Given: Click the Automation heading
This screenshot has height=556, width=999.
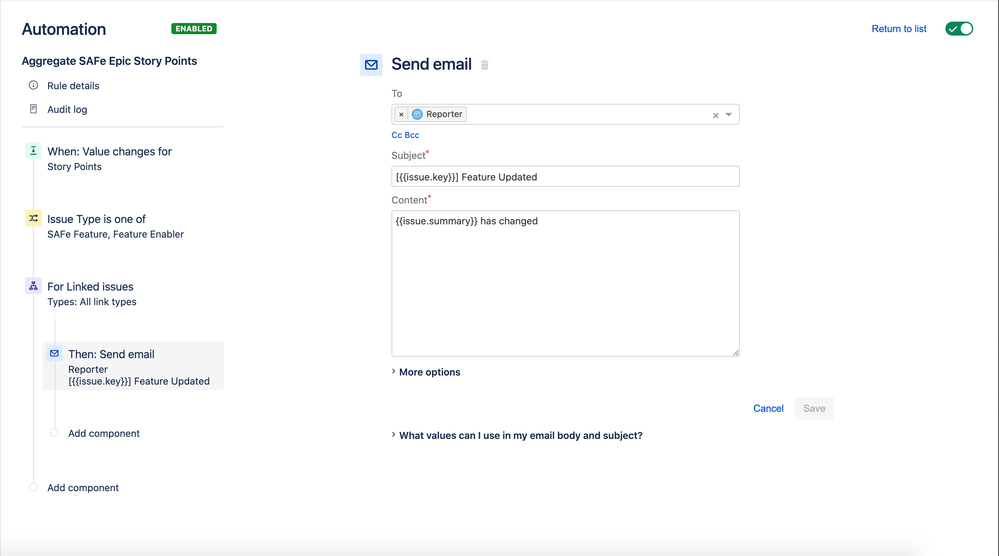Looking at the screenshot, I should (64, 29).
